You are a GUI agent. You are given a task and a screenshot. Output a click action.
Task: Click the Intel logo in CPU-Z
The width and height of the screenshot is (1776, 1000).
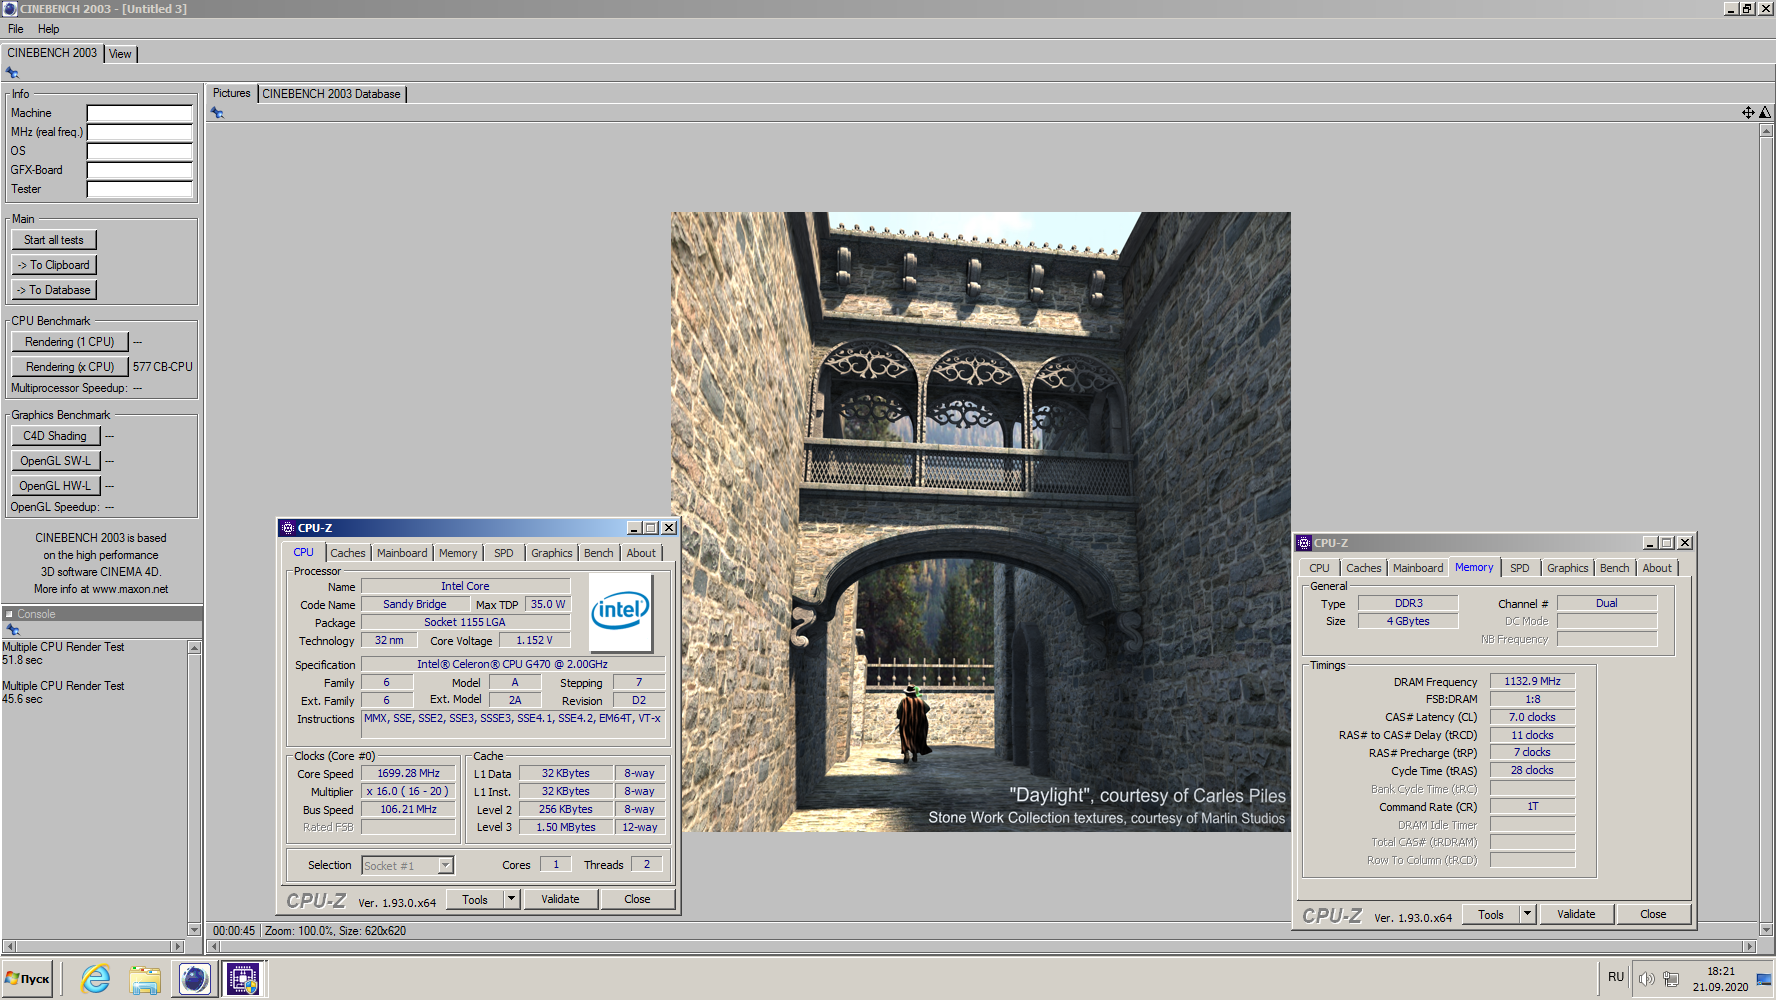coord(620,612)
